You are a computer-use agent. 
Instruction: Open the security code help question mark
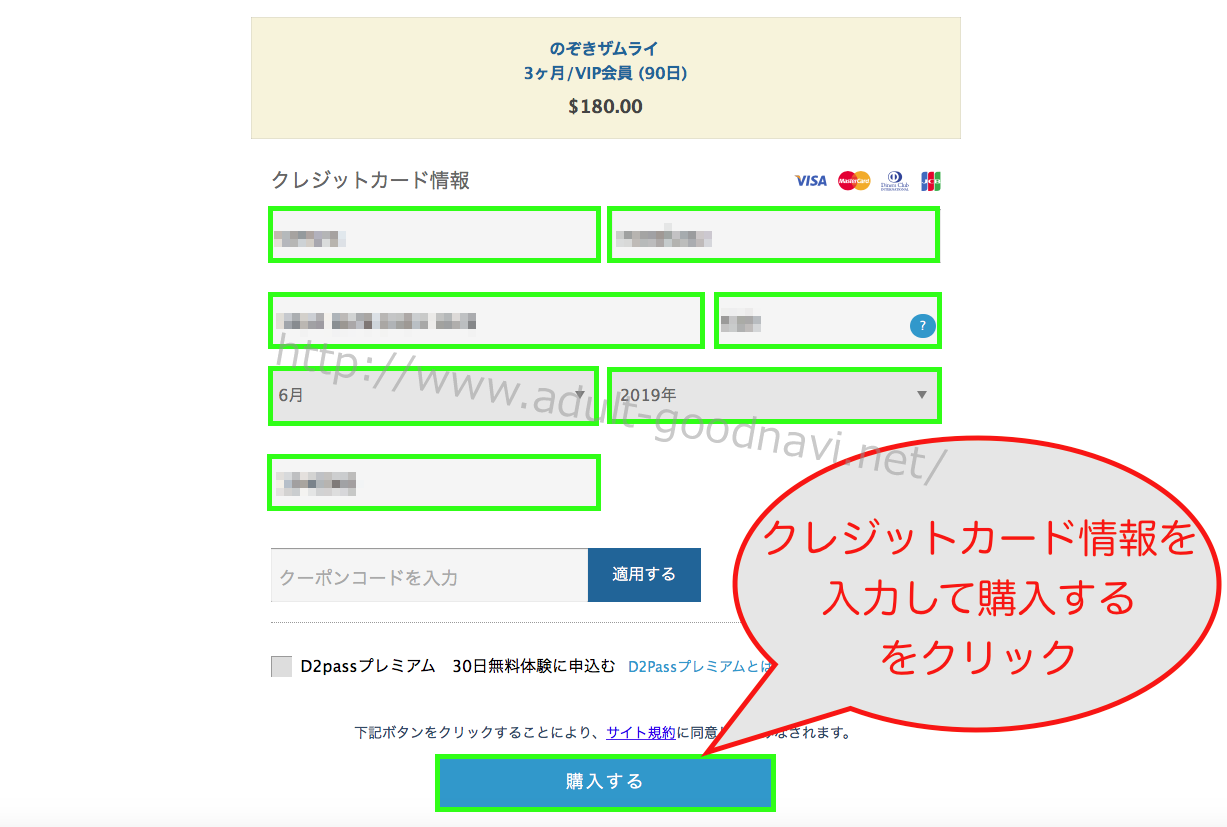coord(922,325)
